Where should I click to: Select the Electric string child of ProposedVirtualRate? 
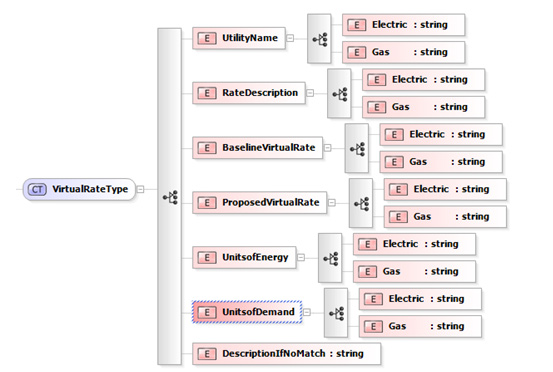[445, 189]
